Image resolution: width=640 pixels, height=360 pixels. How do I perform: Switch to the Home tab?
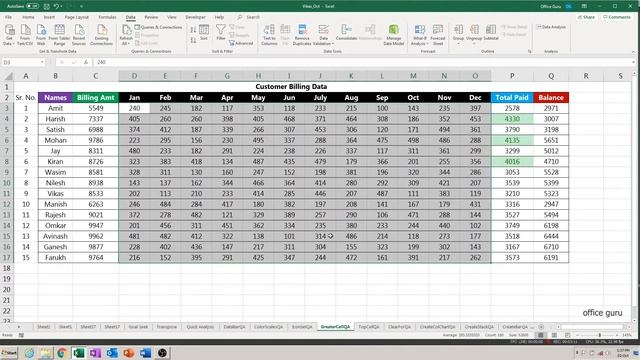[x=28, y=17]
